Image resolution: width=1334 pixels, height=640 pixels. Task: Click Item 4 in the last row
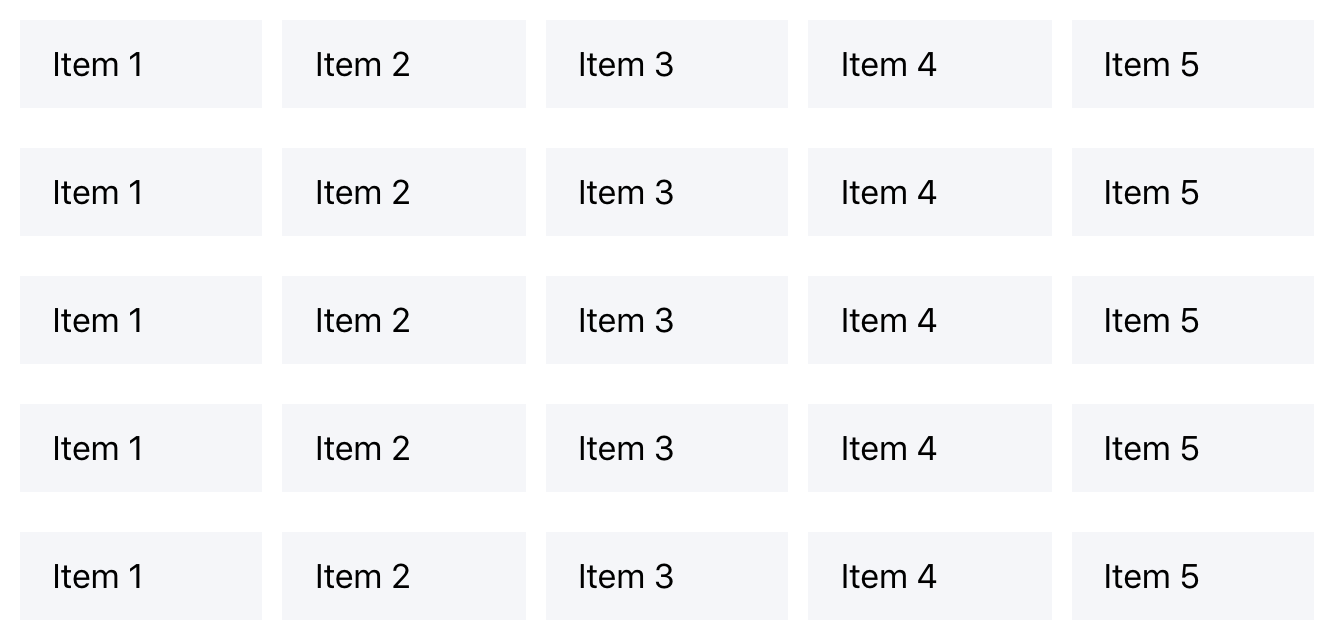pos(929,576)
